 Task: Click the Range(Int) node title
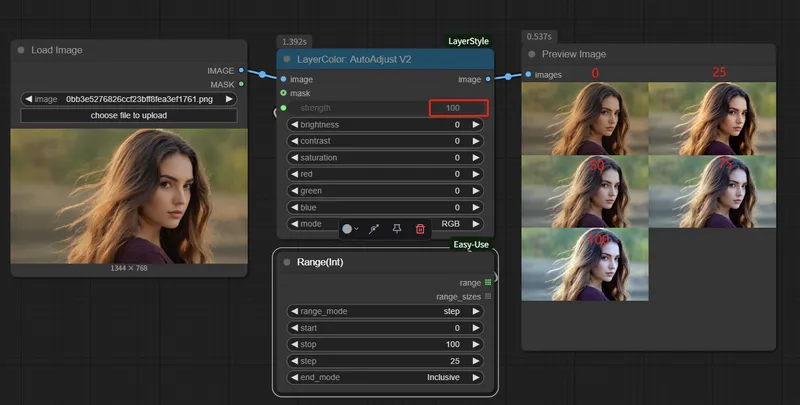pyautogui.click(x=321, y=262)
